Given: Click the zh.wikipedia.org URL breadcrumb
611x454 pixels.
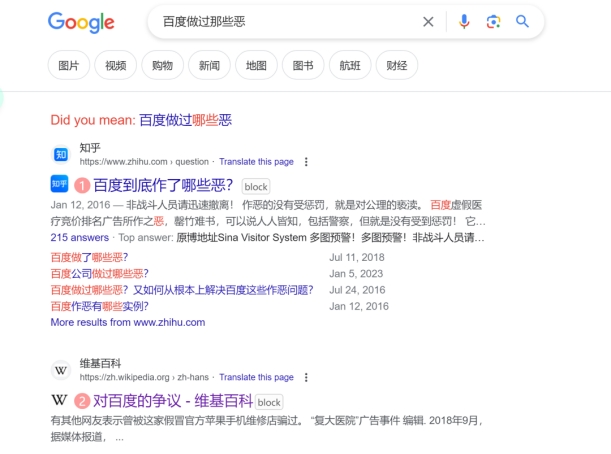Looking at the screenshot, I should point(144,377).
